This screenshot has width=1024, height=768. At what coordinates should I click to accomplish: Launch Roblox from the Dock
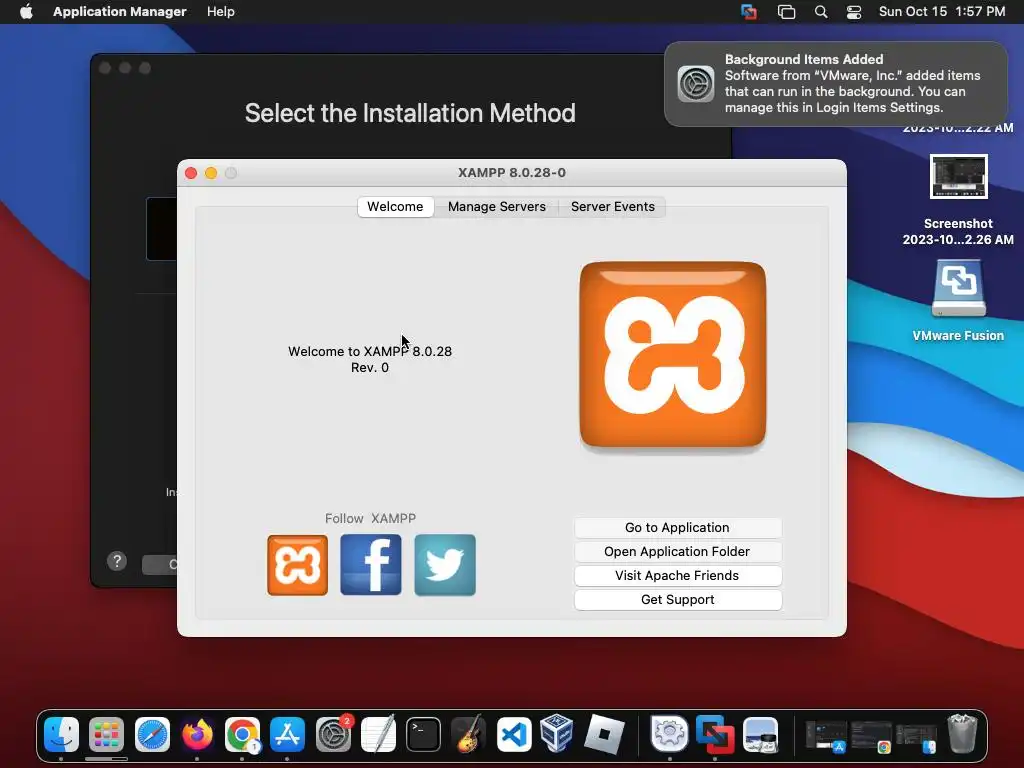click(x=604, y=735)
